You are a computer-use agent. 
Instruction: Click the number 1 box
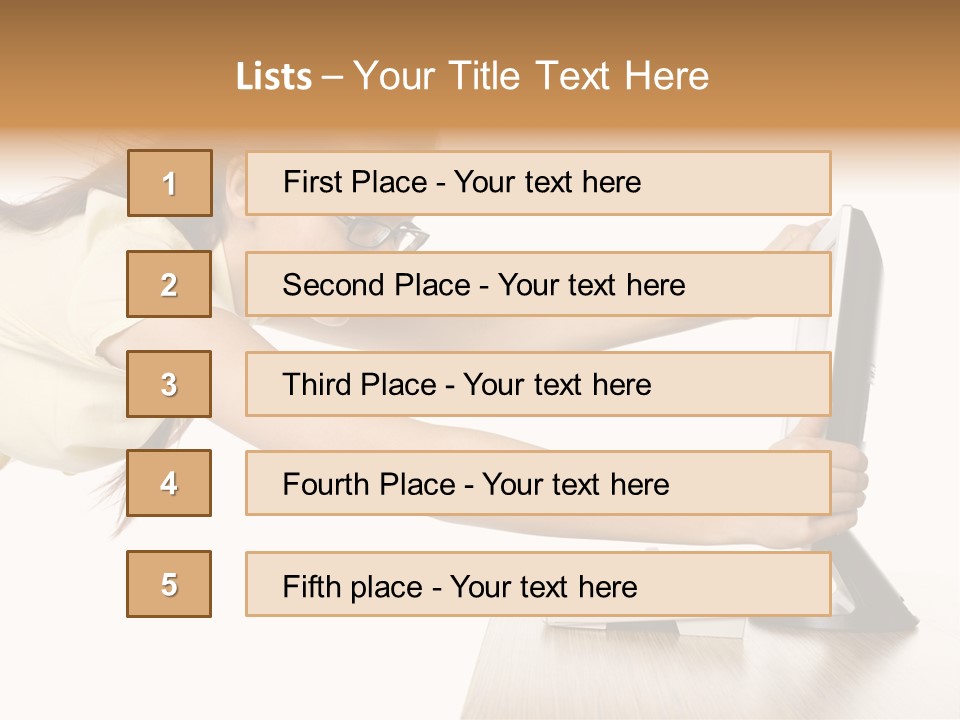[x=170, y=183]
